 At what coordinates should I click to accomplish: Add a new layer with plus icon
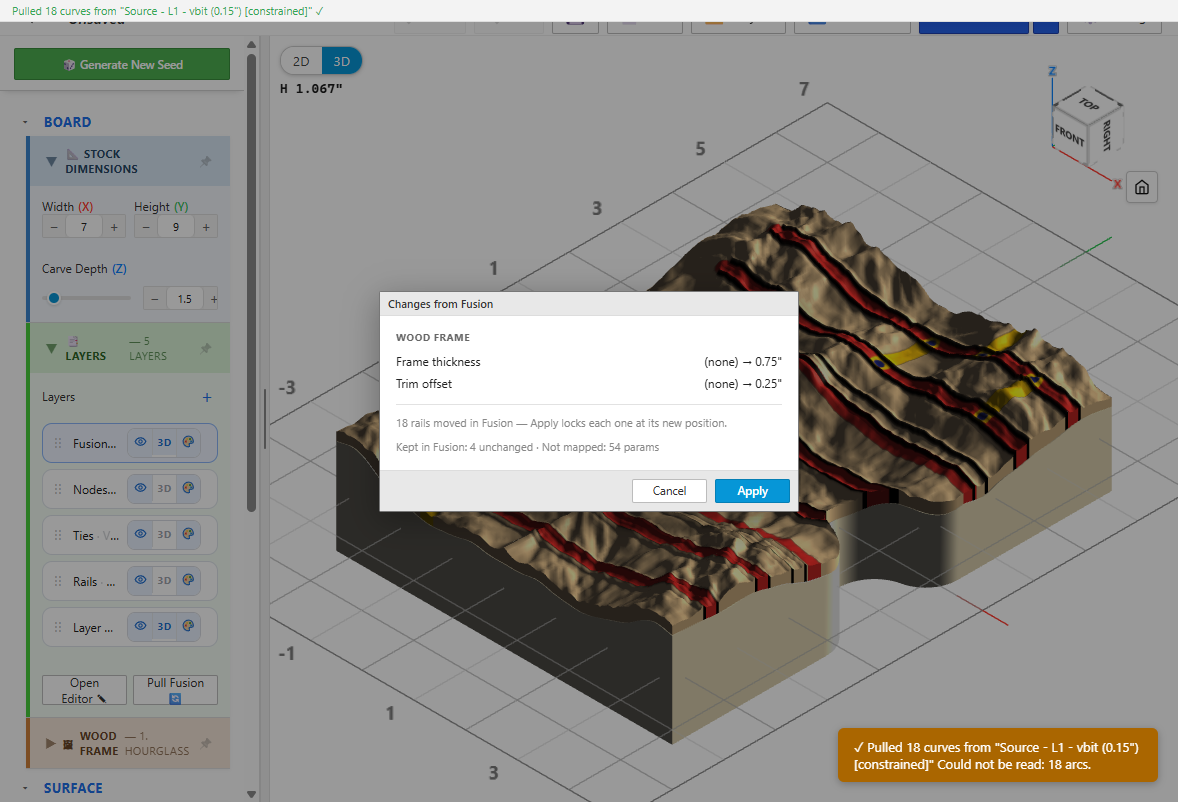(x=207, y=397)
